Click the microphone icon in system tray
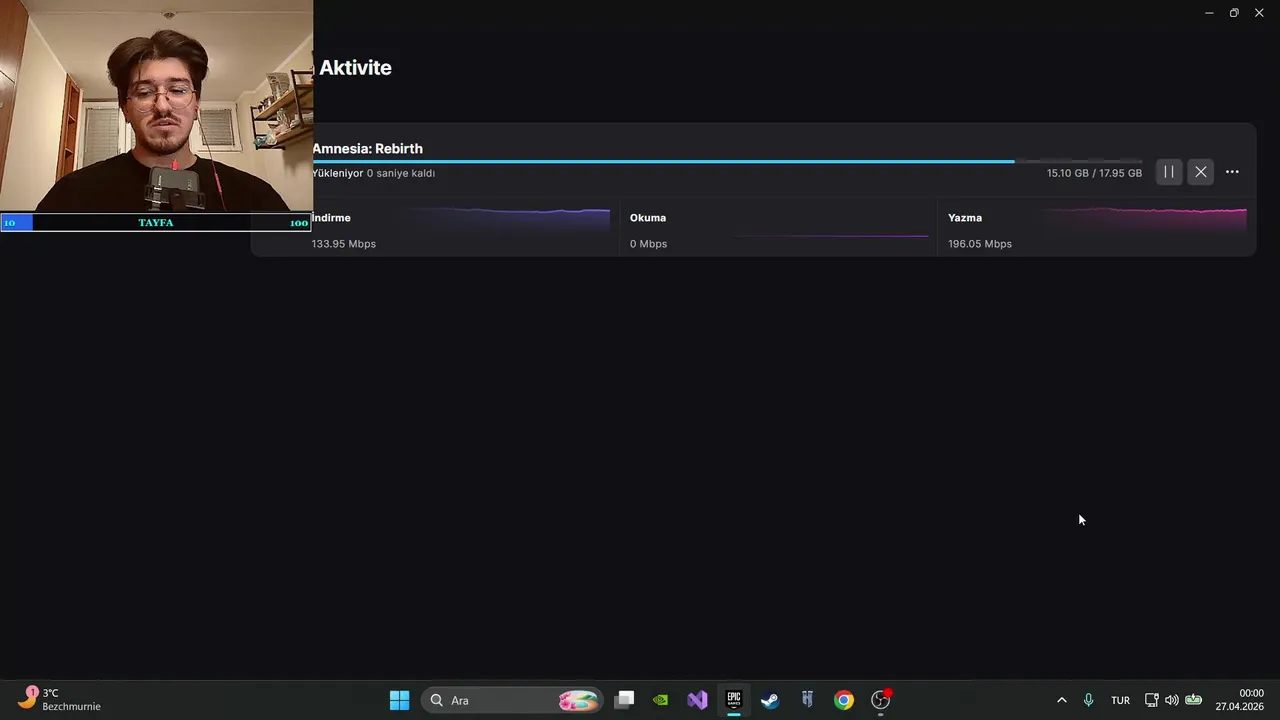The width and height of the screenshot is (1280, 720). [1088, 700]
